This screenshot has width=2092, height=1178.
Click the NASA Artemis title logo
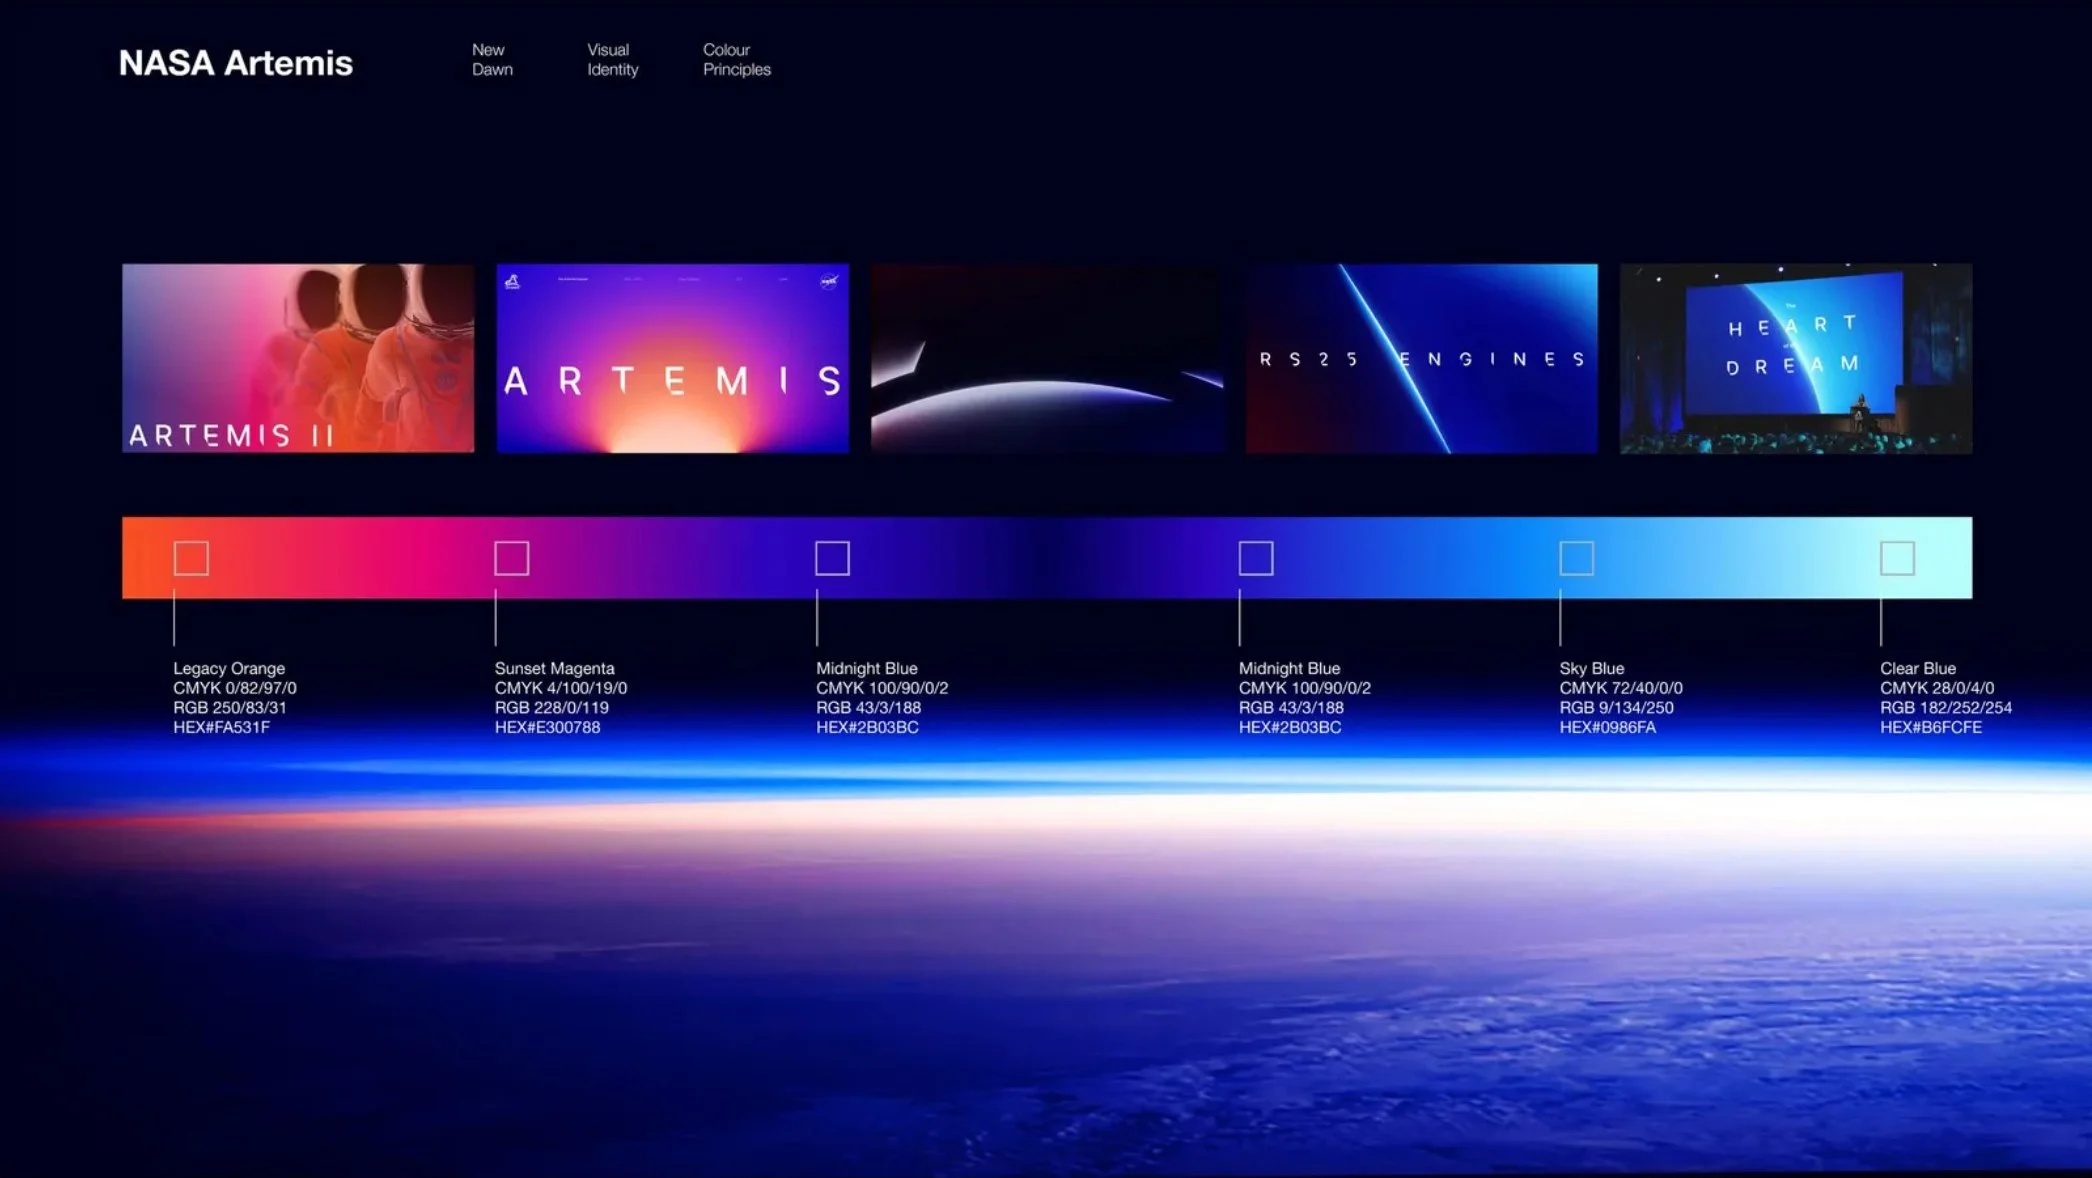[235, 63]
